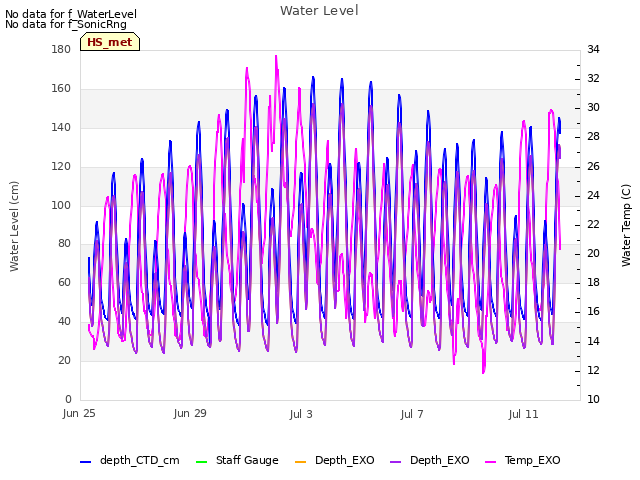640x480 pixels.
Task: Toggle depth_CTD_cm legend entry
Action: point(130,460)
